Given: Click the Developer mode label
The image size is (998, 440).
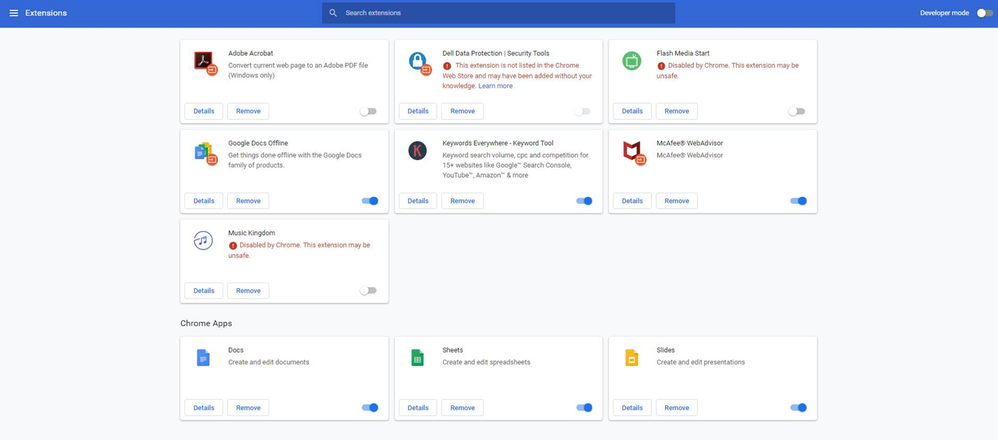Looking at the screenshot, I should coord(945,13).
